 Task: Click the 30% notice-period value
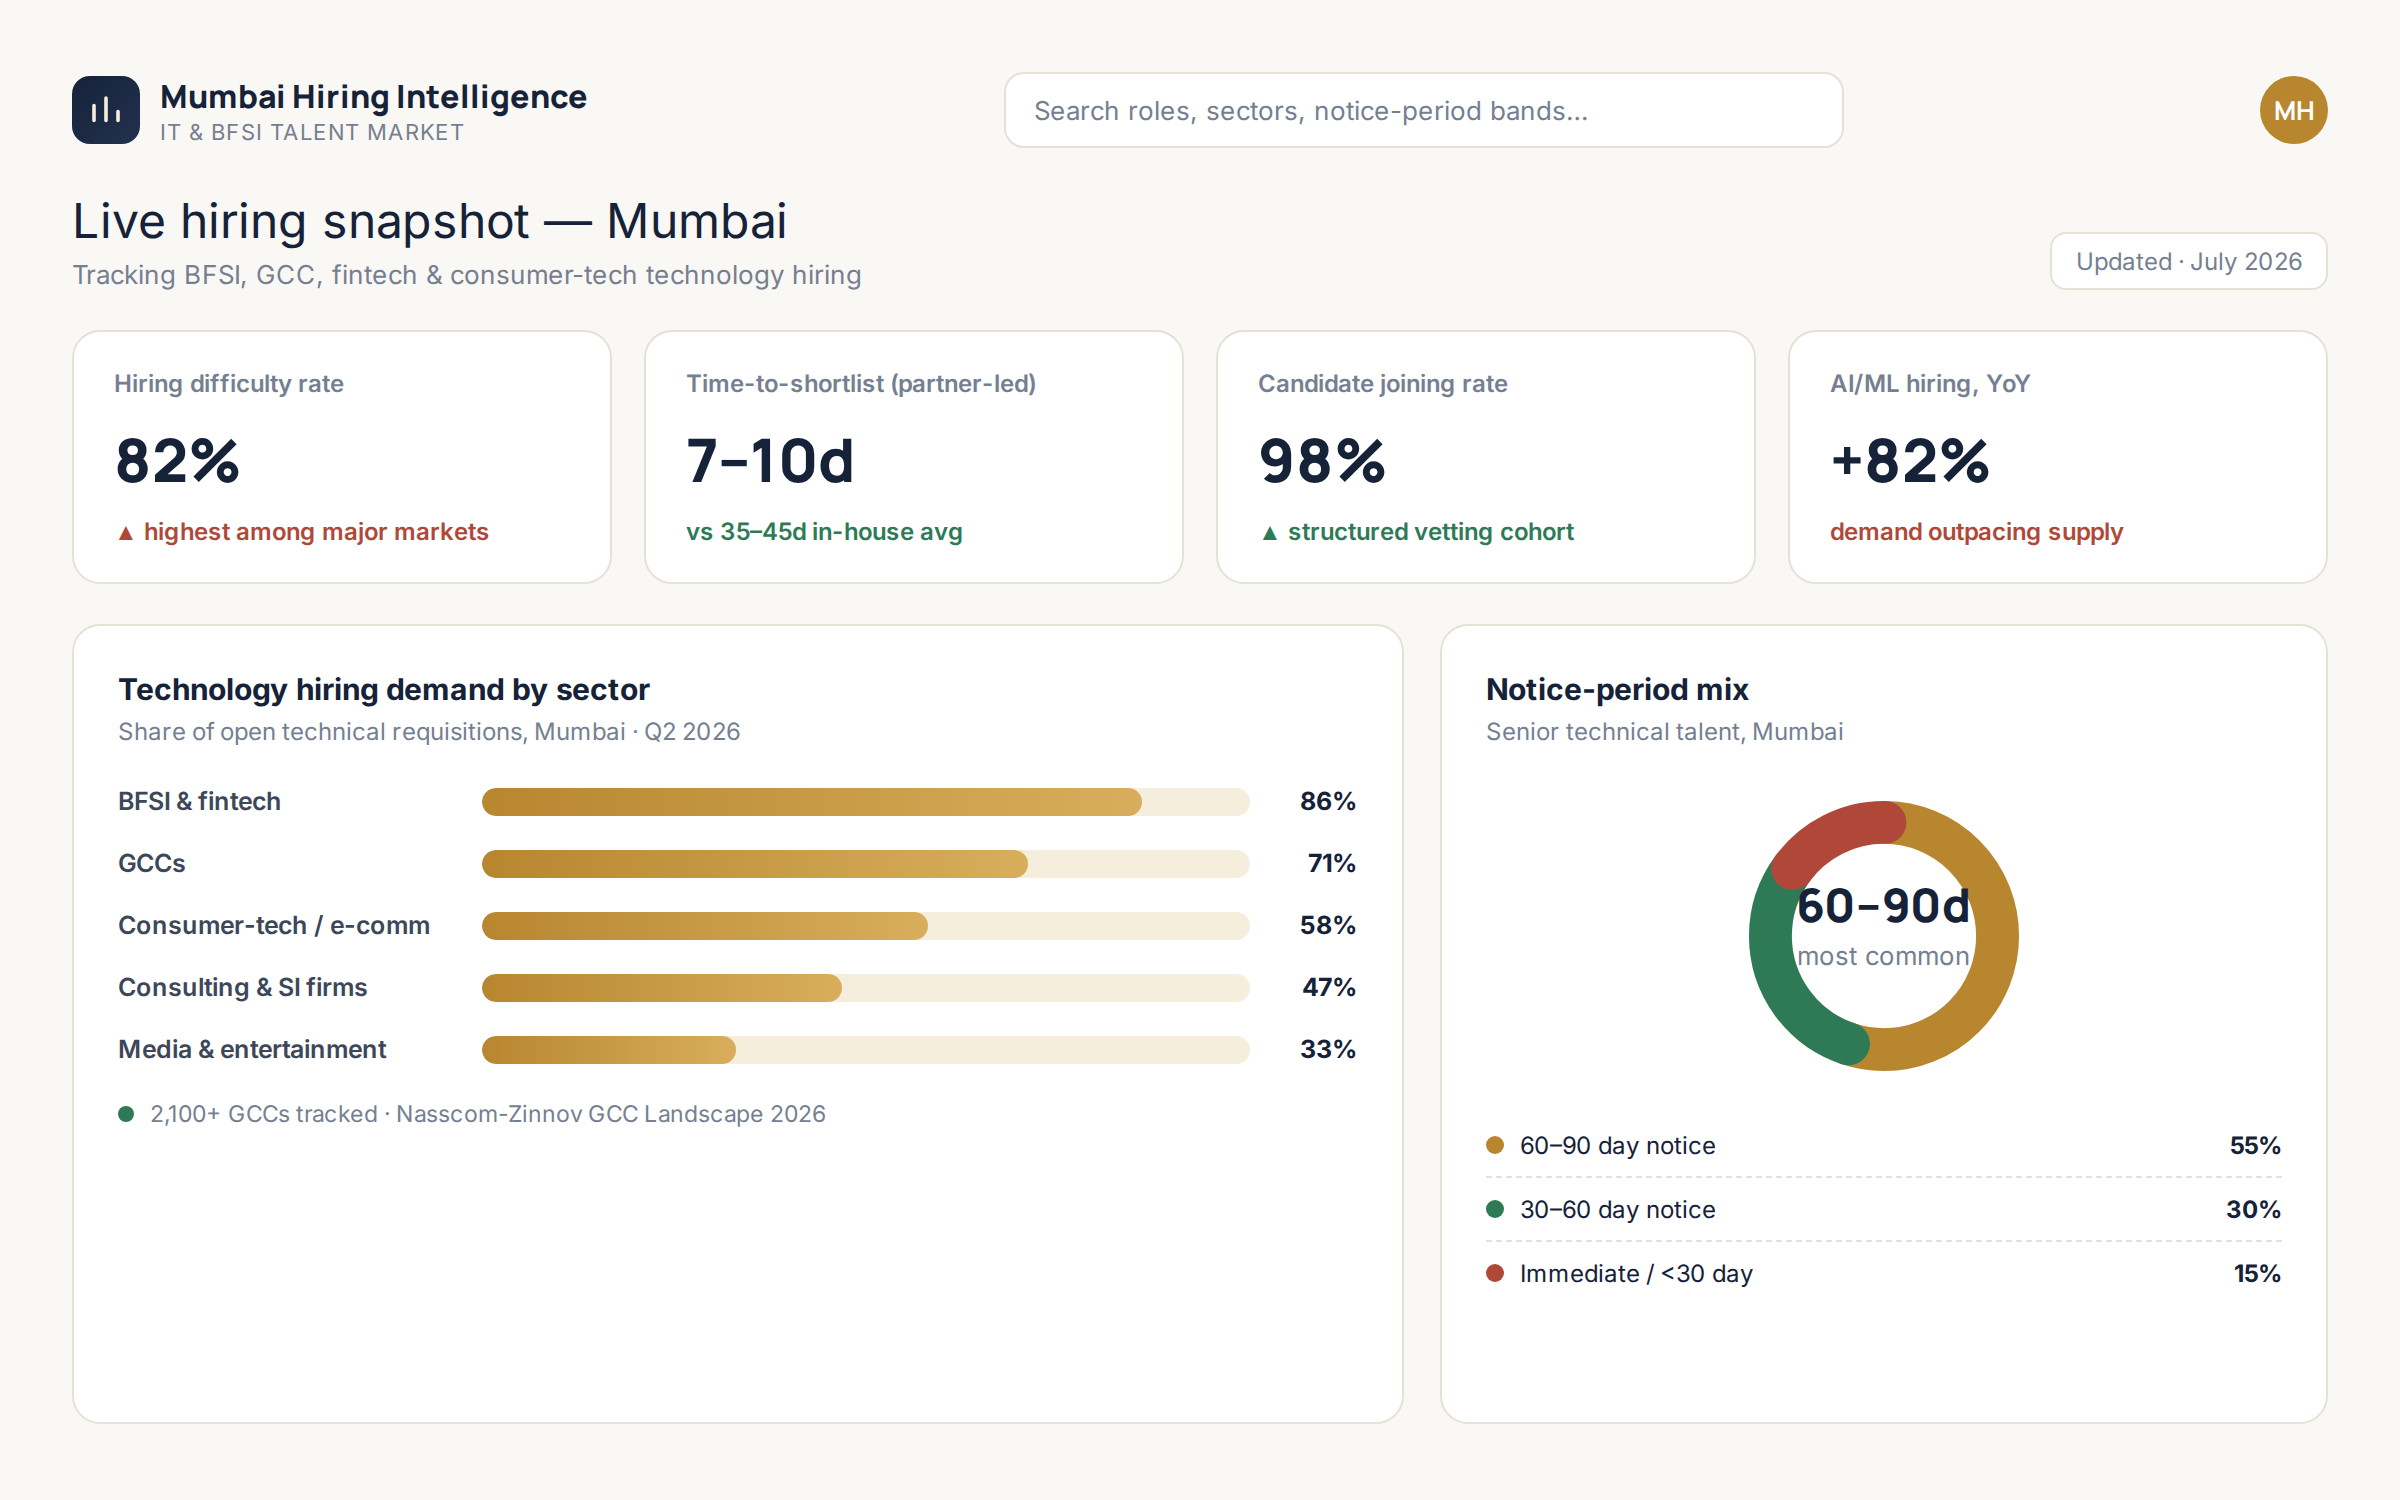coord(2253,1210)
